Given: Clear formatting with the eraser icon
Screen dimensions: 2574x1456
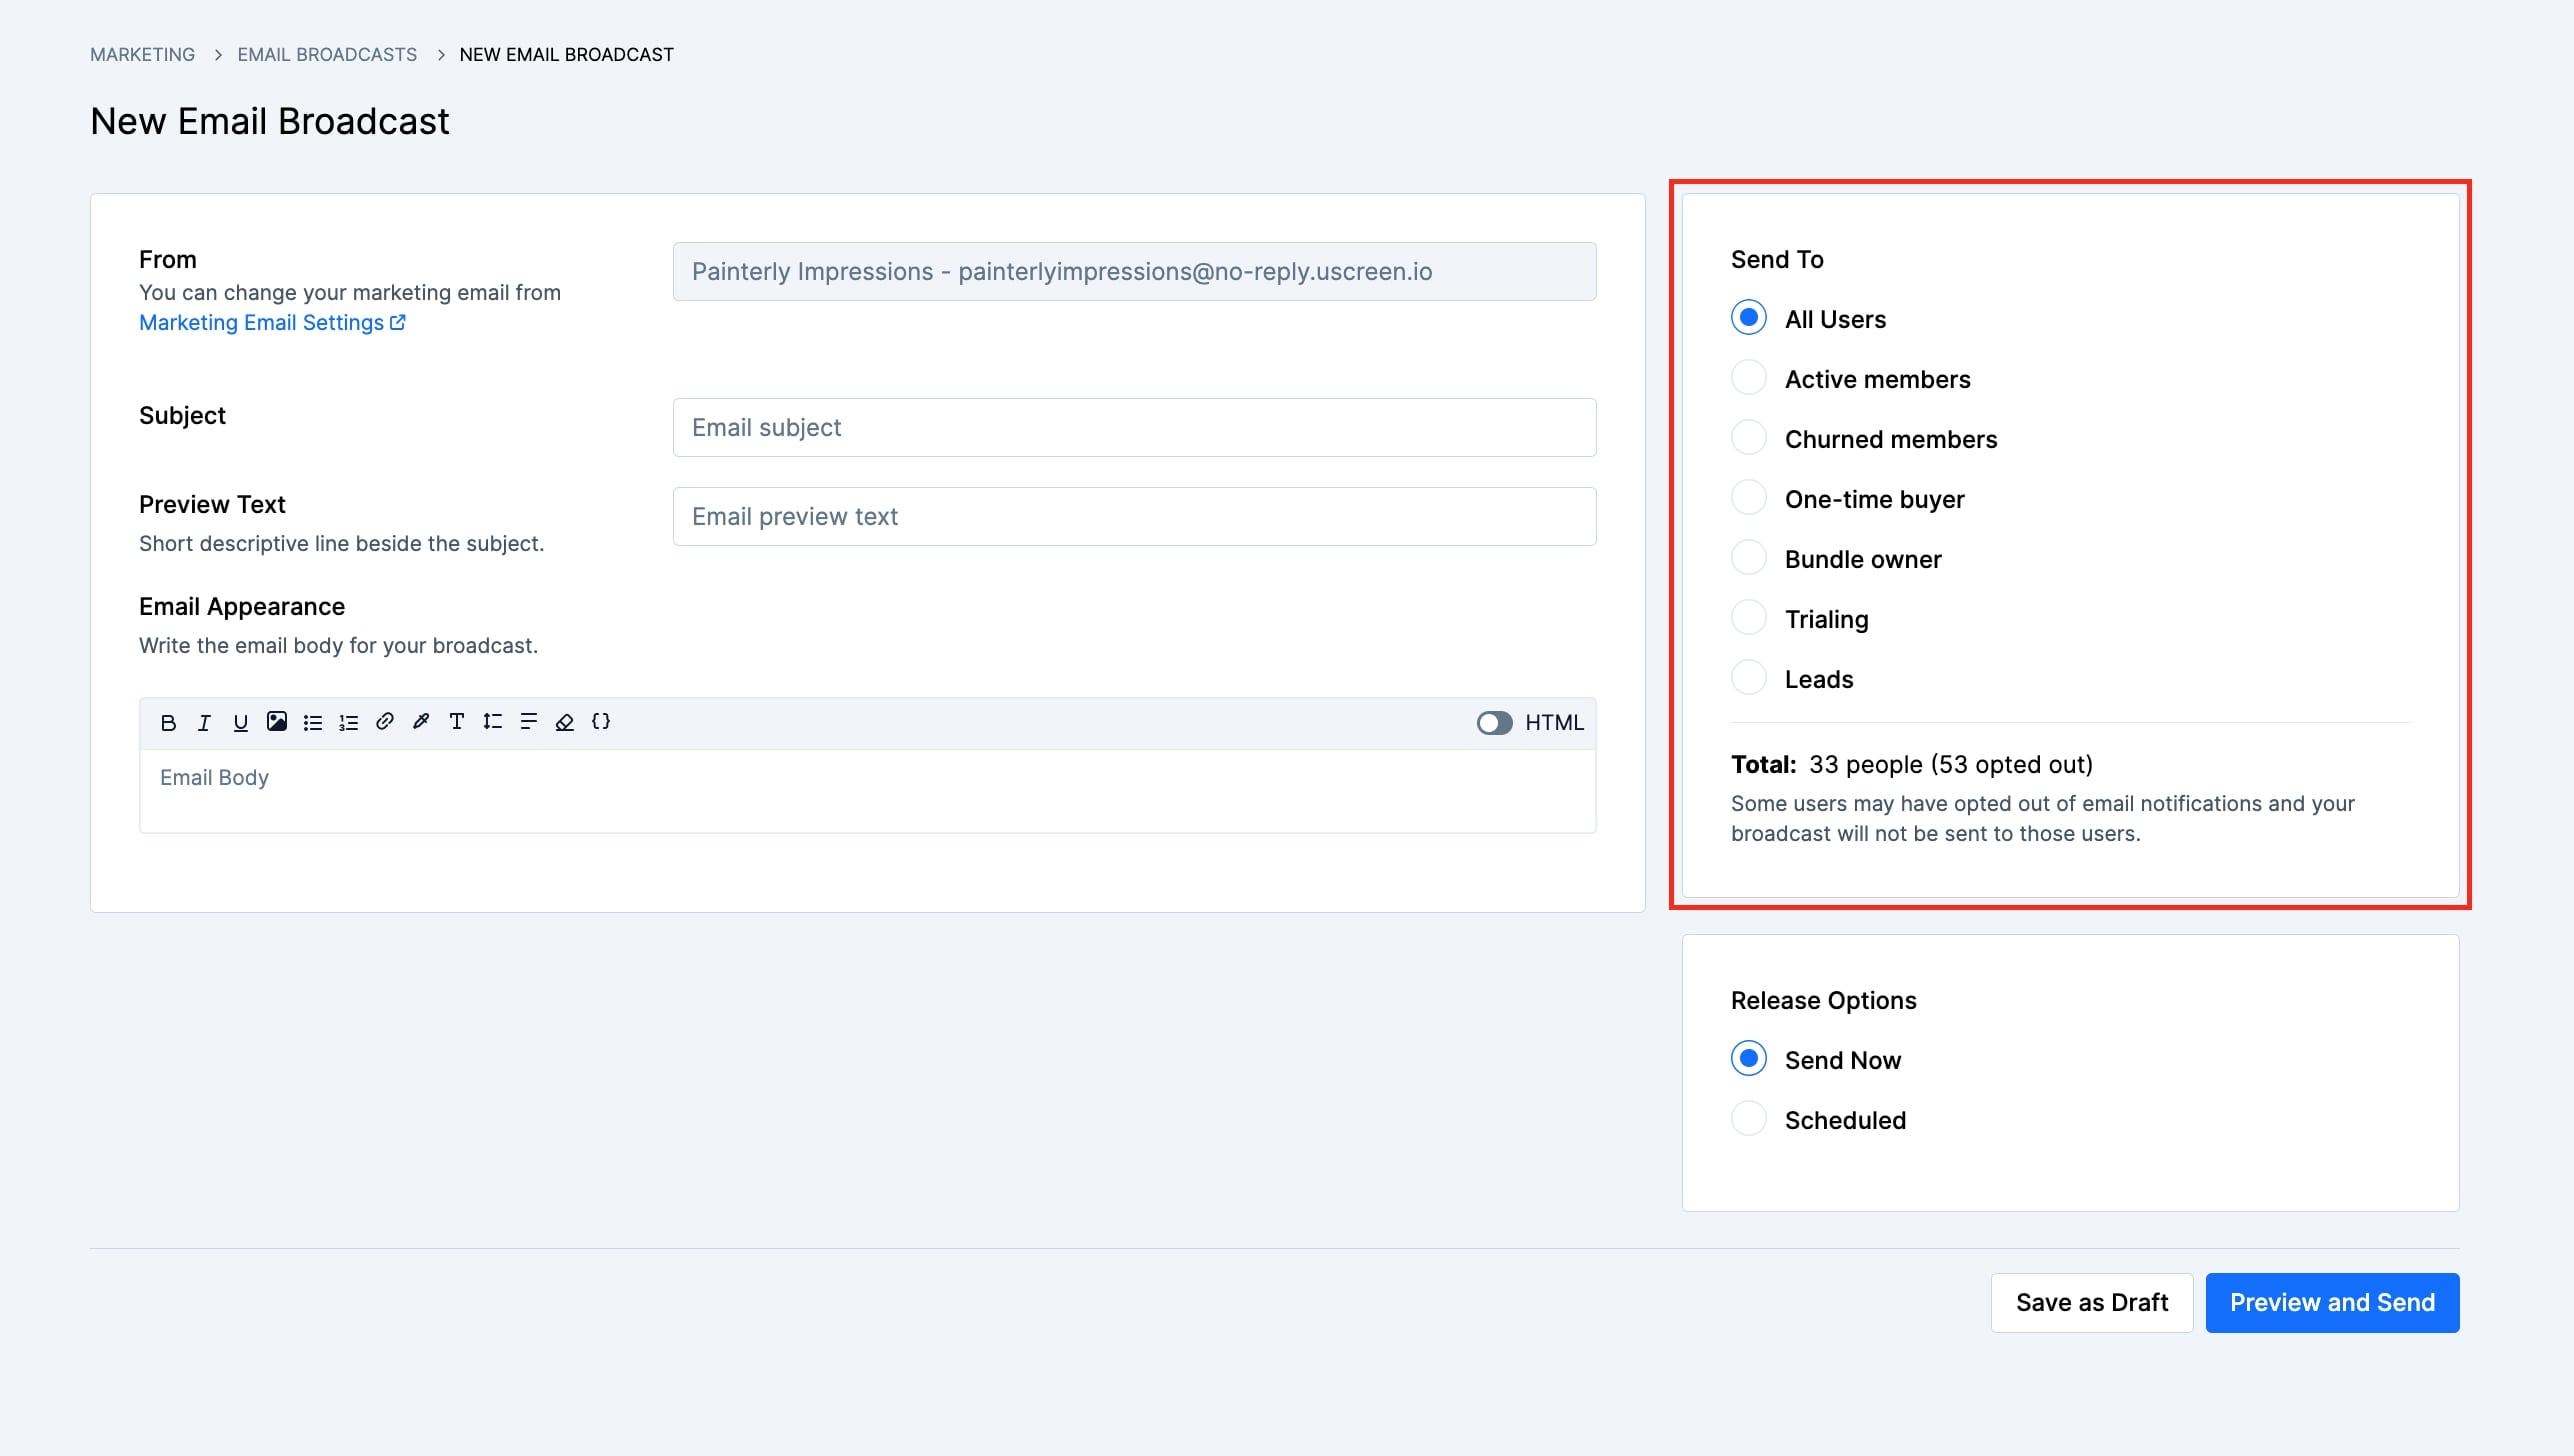Looking at the screenshot, I should 565,722.
